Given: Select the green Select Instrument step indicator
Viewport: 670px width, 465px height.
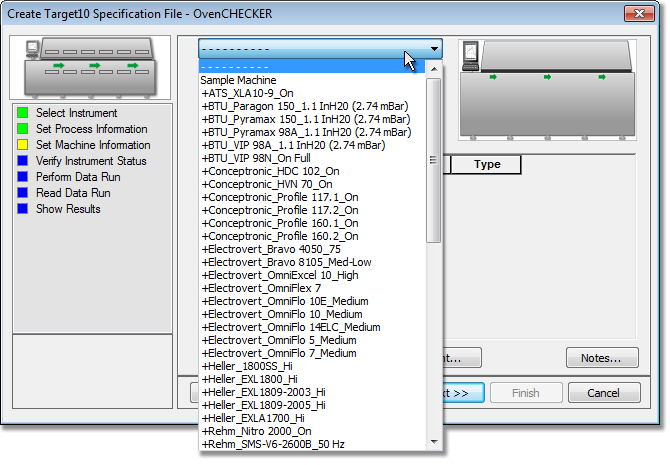Looking at the screenshot, I should tap(23, 113).
